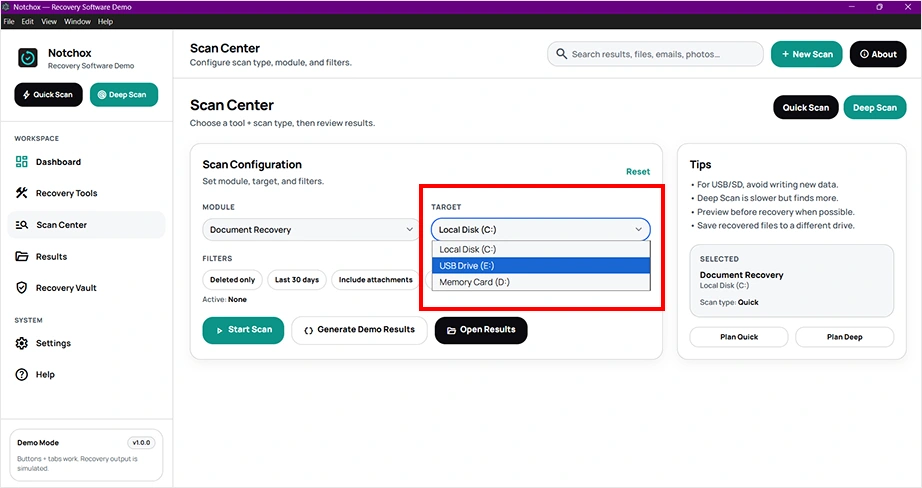Choose Quick Scan at top right of page
922x488 pixels.
pyautogui.click(x=806, y=108)
